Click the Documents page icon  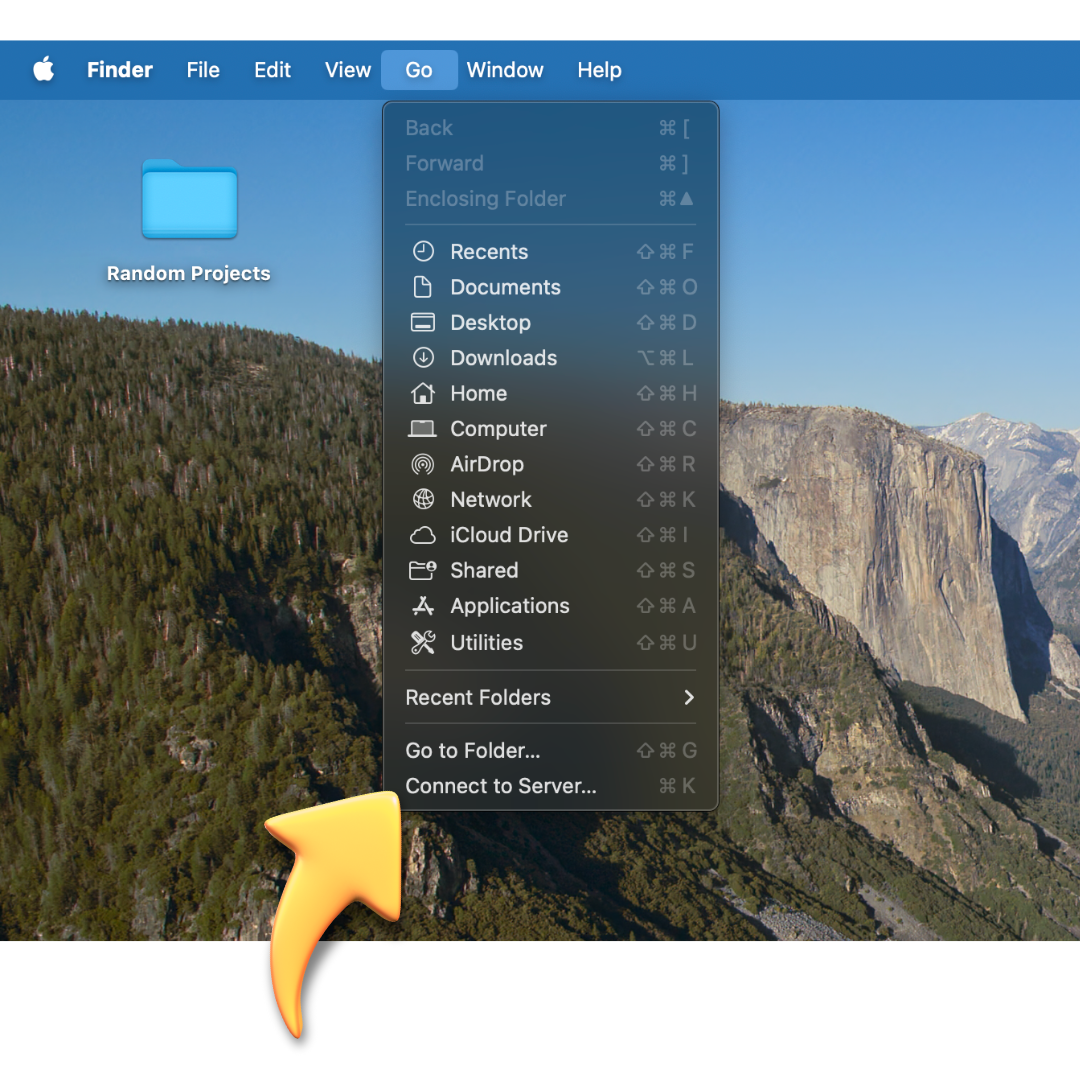422,287
